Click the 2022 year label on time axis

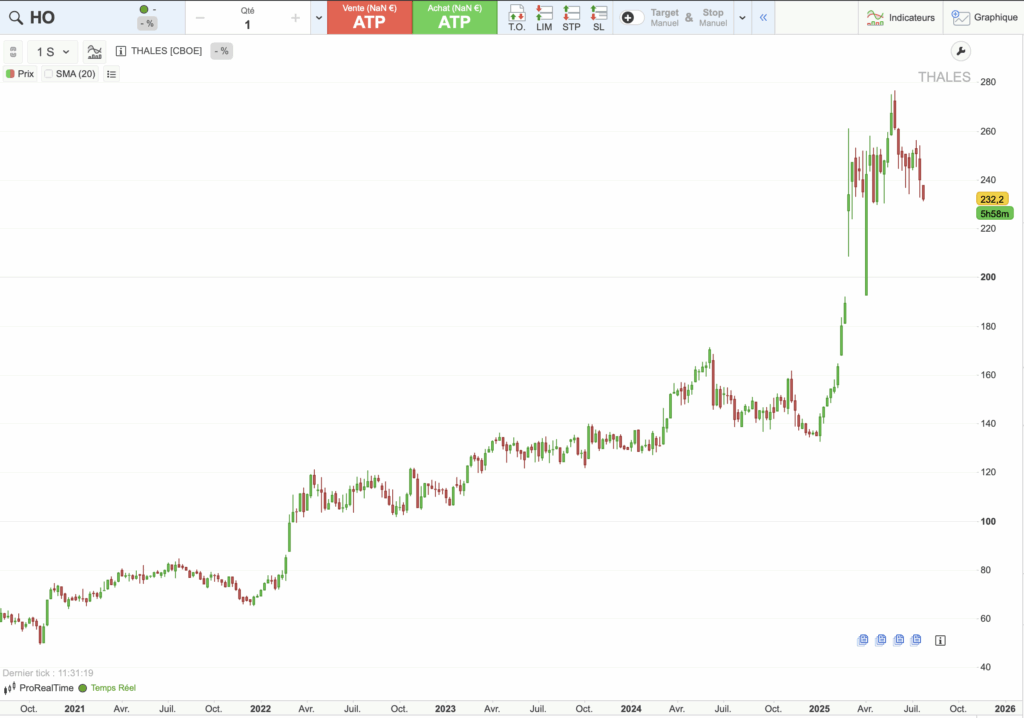coord(261,709)
